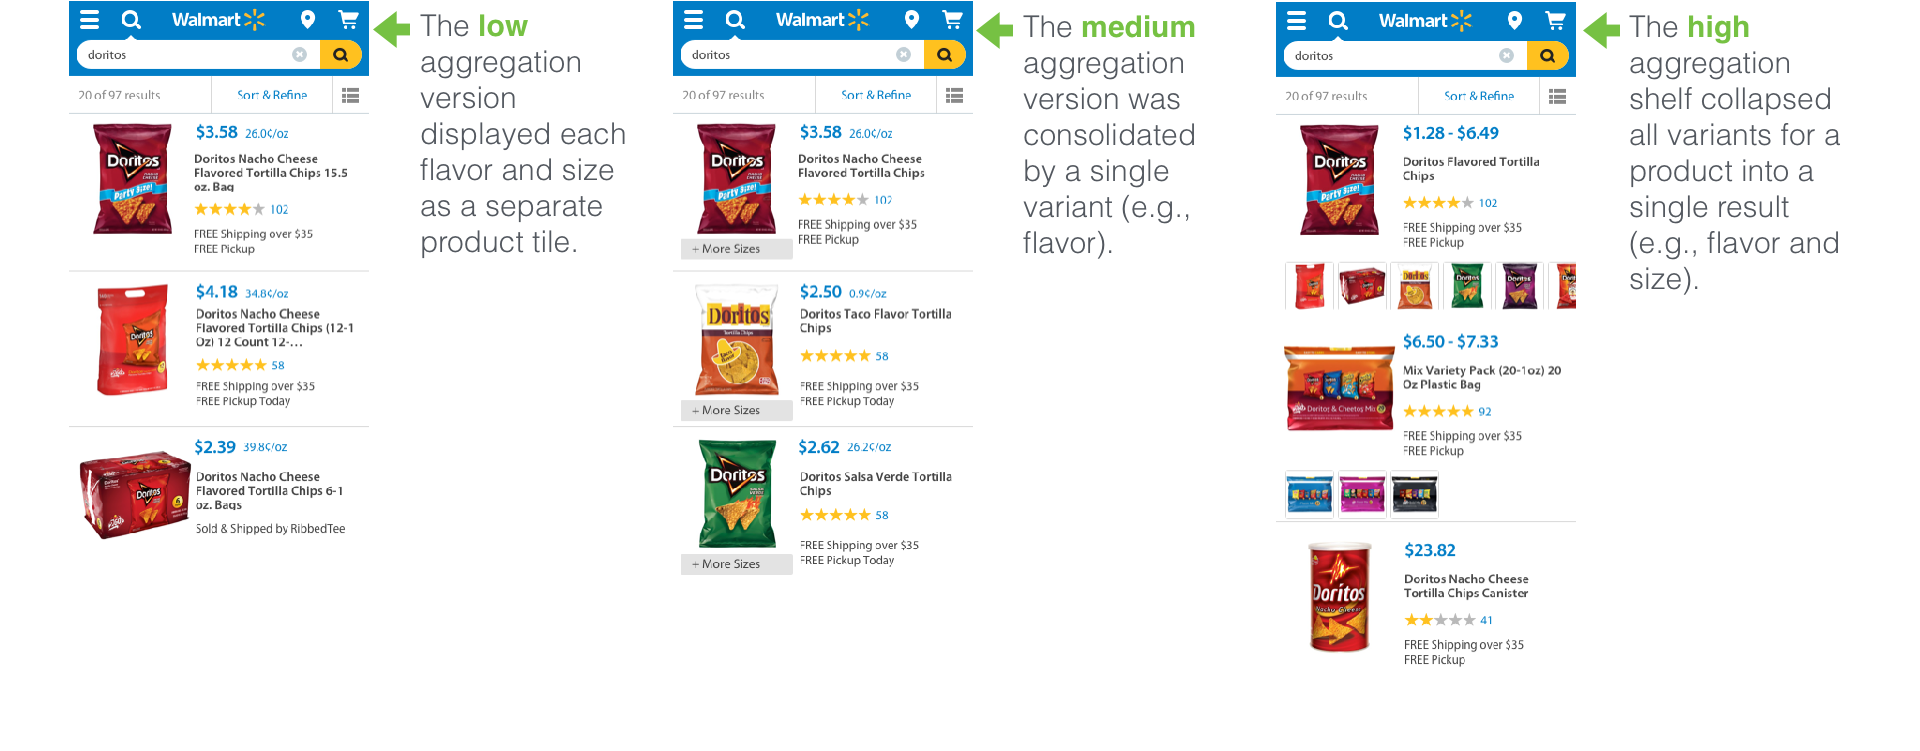This screenshot has height=751, width=1920.
Task: Expand More Sizes under Doritos Taco Flavor
Action: [736, 410]
